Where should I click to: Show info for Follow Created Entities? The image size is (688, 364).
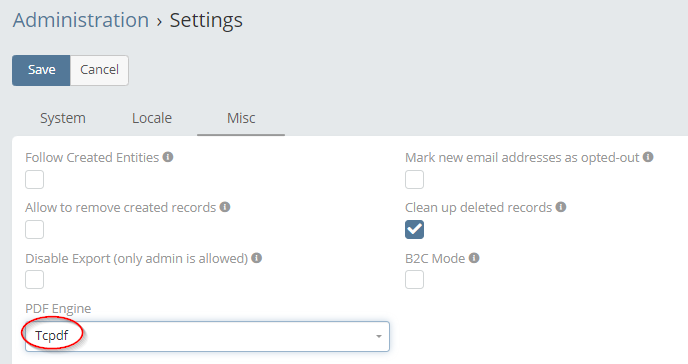pos(168,157)
